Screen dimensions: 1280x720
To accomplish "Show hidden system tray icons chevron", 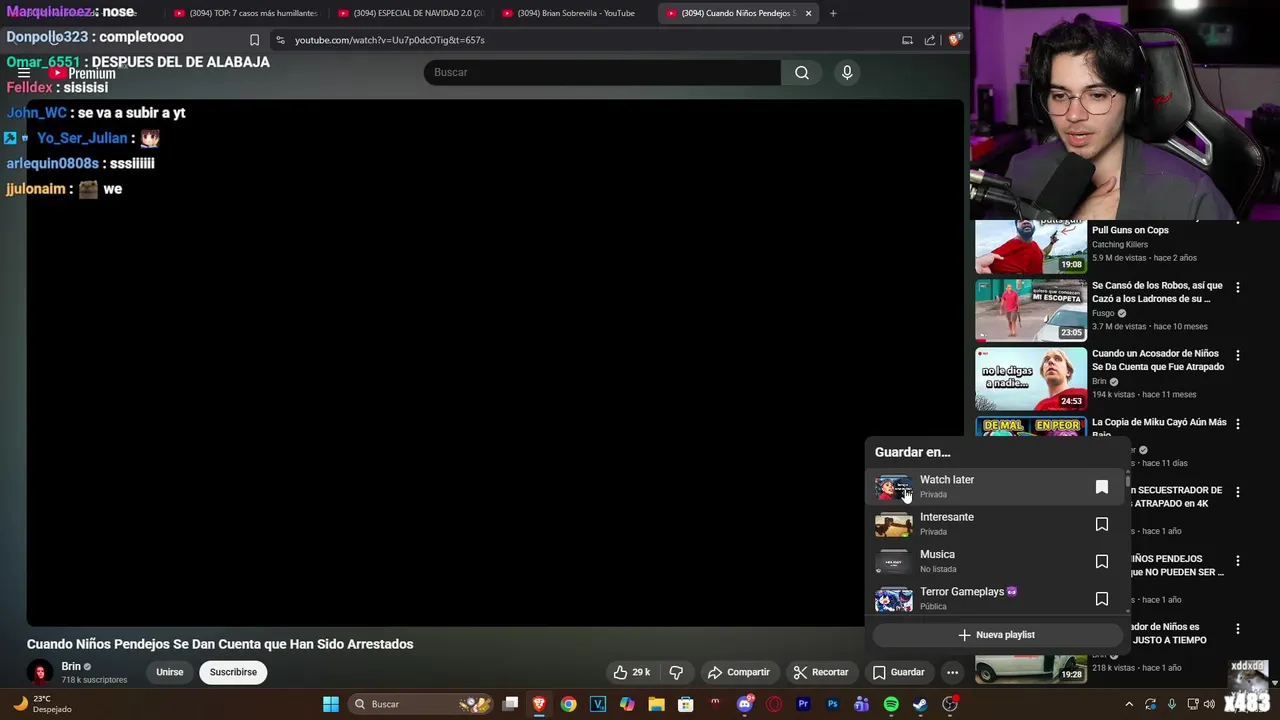I will tap(1129, 704).
